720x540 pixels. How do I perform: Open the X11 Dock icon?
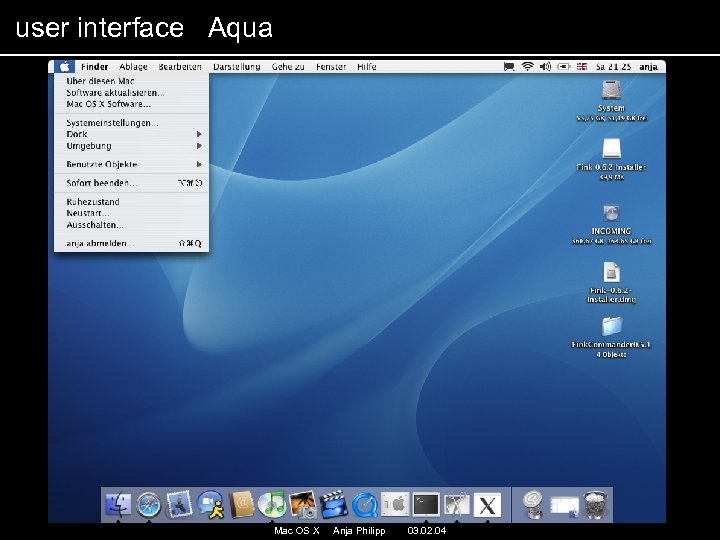pos(487,506)
